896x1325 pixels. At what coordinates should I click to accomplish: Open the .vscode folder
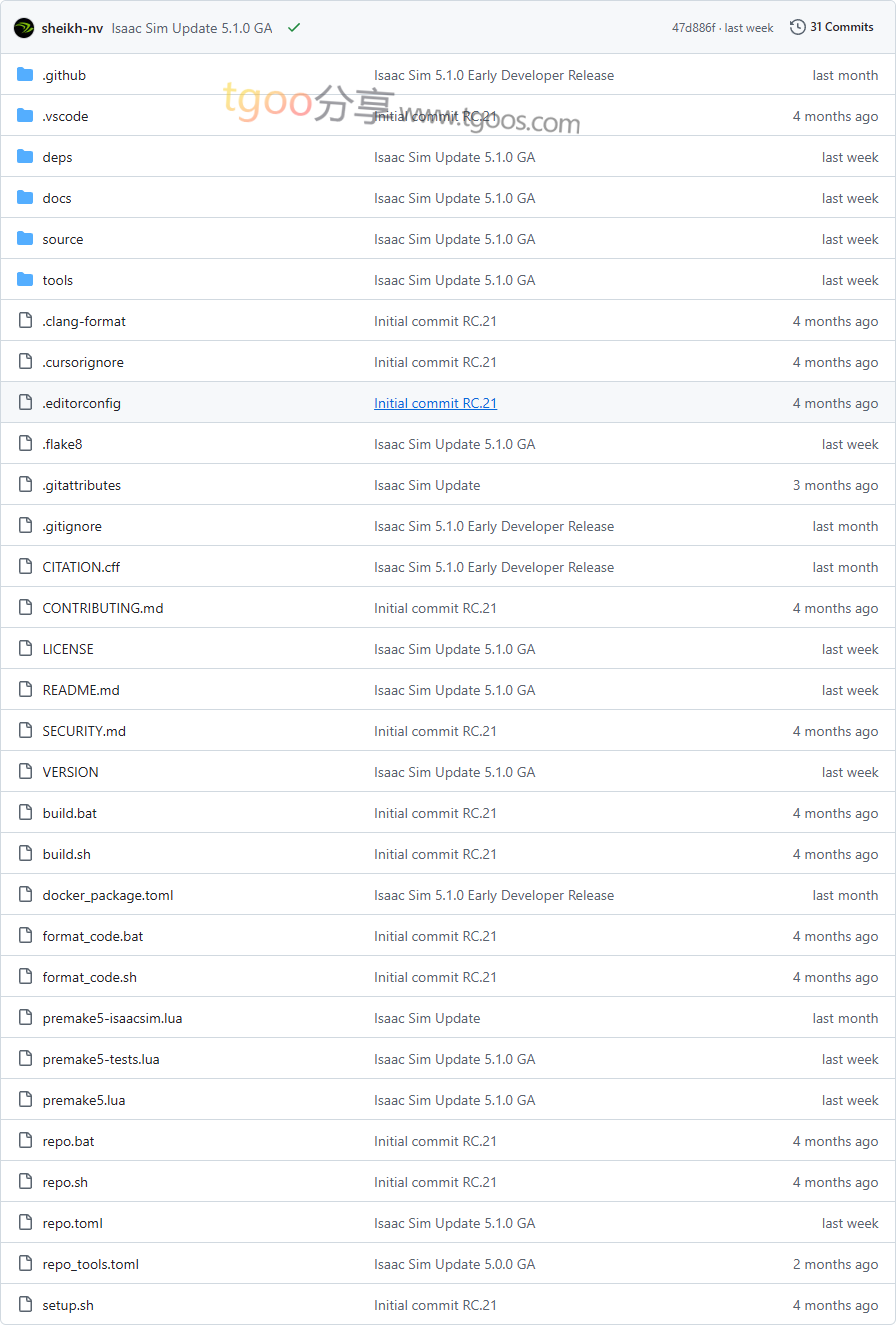[65, 116]
